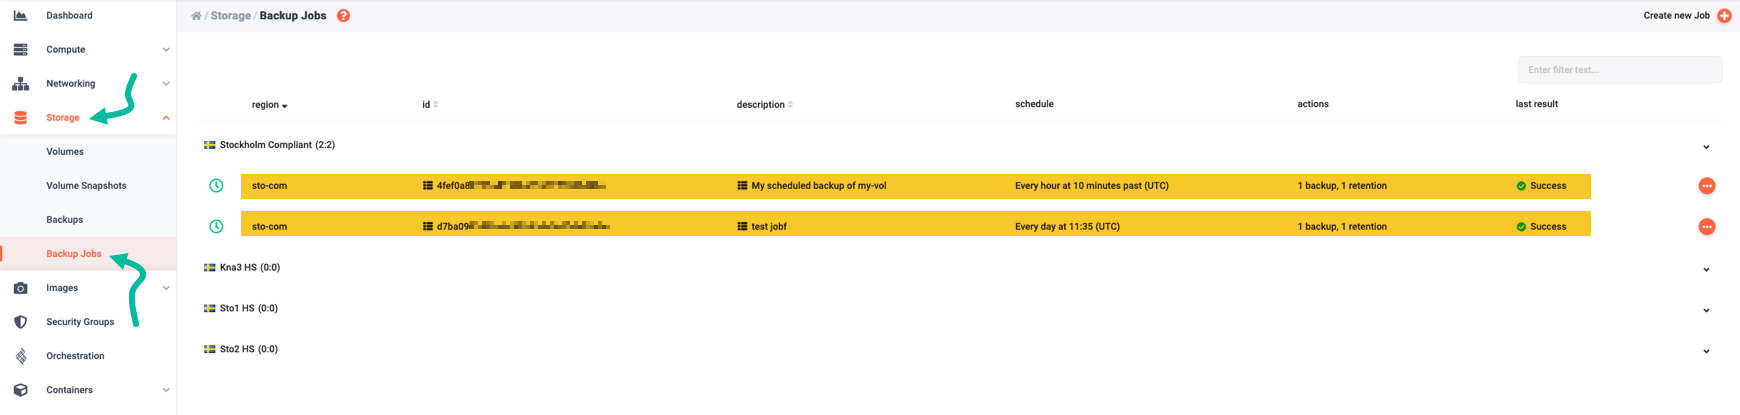Click the Containers cube icon
The height and width of the screenshot is (415, 1740).
pyautogui.click(x=20, y=390)
